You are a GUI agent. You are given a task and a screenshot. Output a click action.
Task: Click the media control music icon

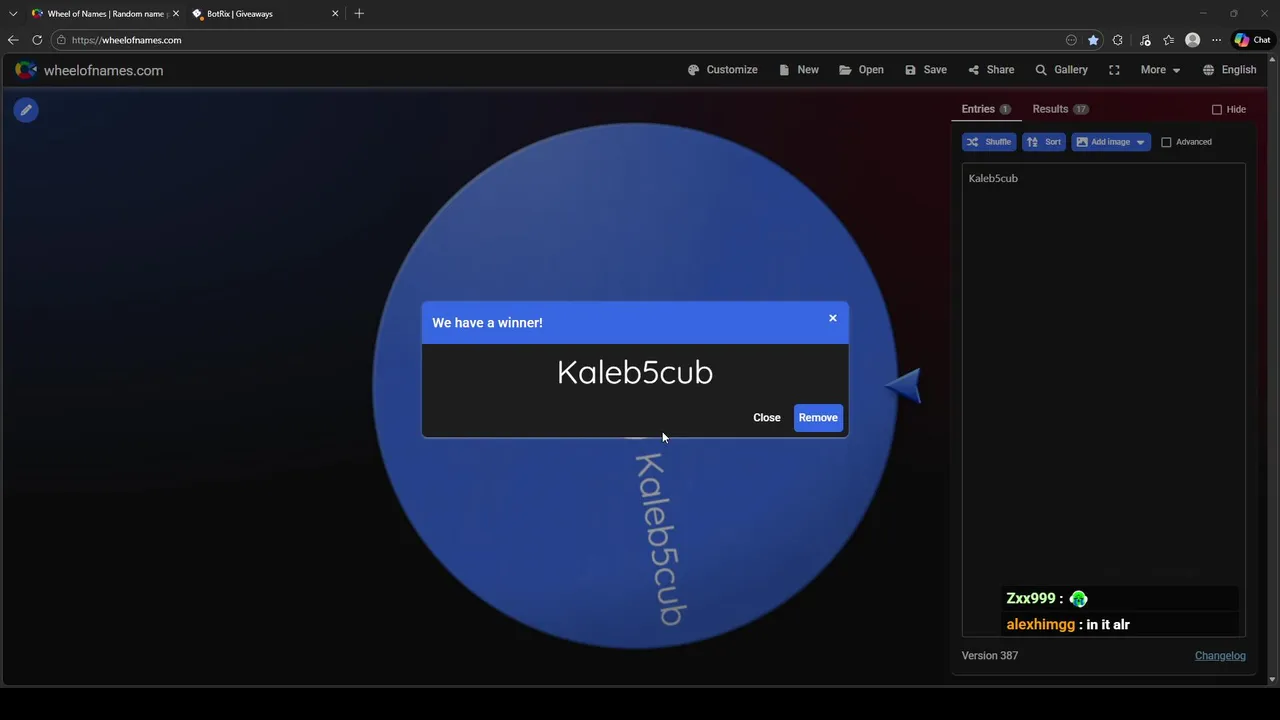click(1146, 40)
